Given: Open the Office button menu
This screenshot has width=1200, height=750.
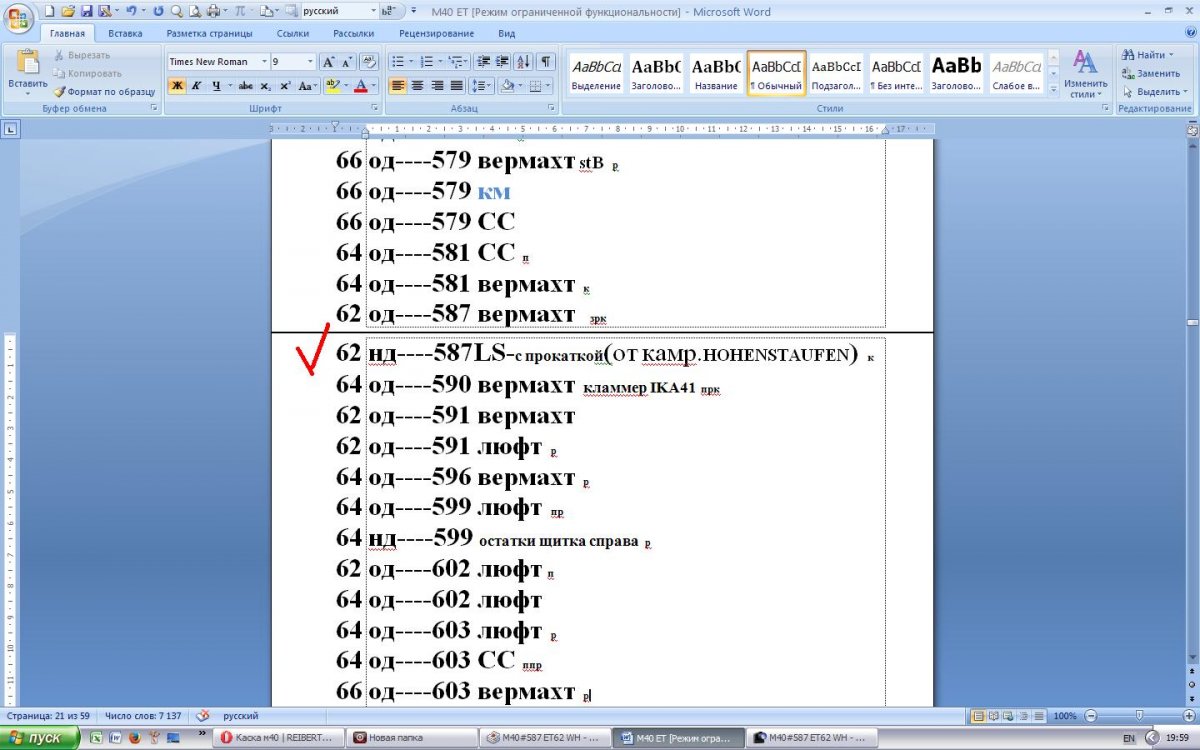Looking at the screenshot, I should 20,18.
